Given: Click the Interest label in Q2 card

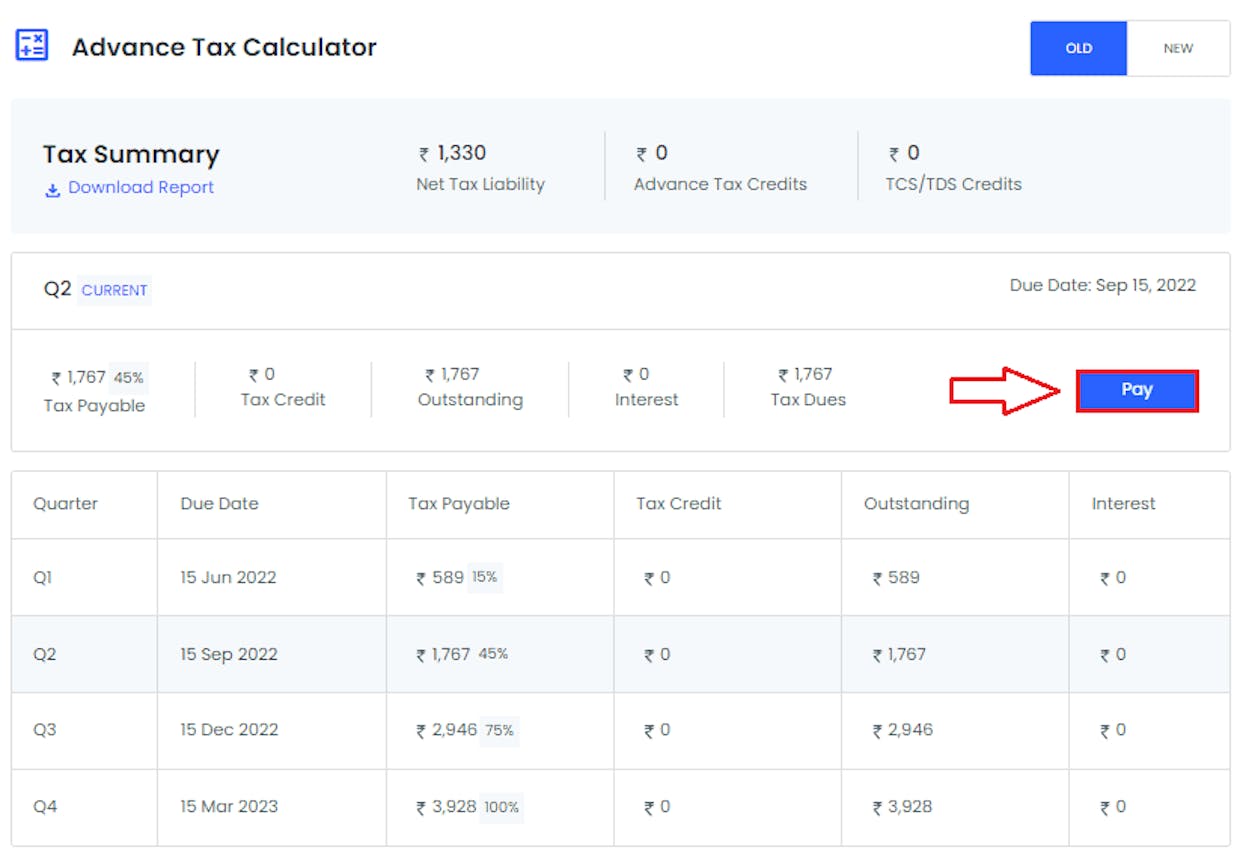Looking at the screenshot, I should [646, 399].
